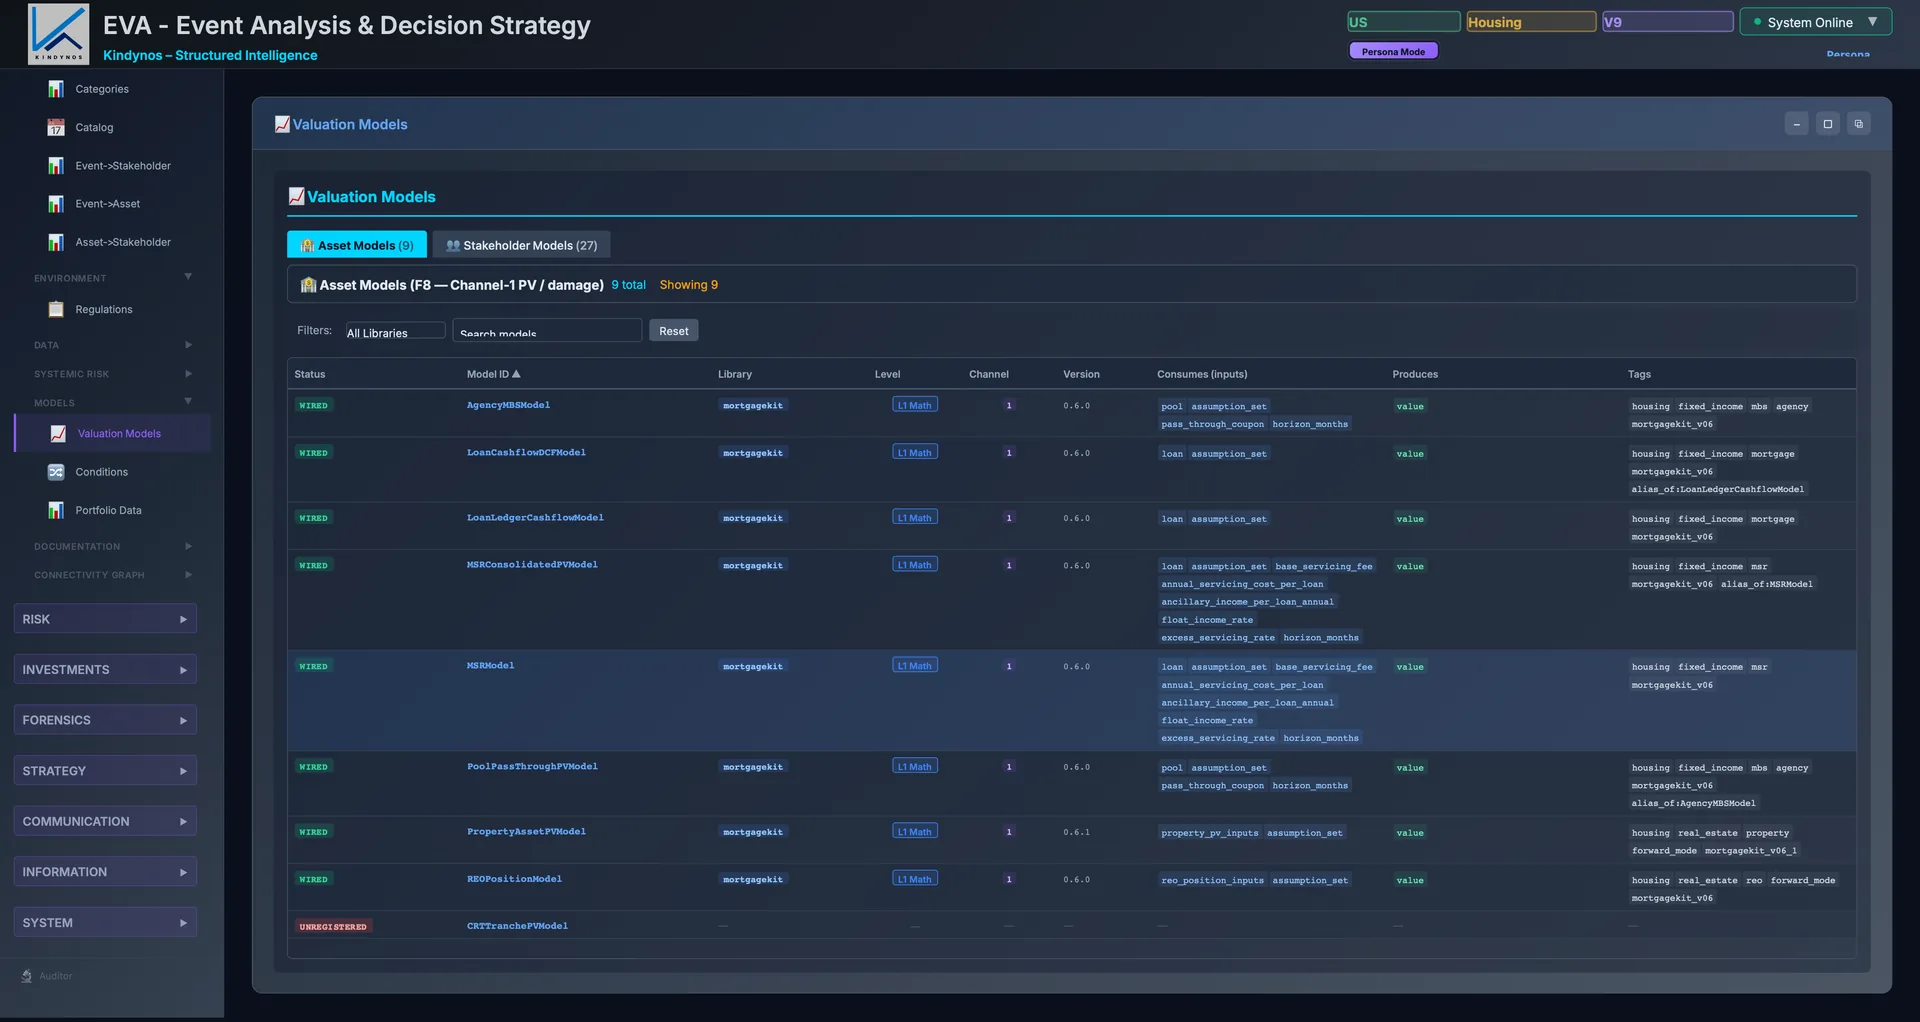Click the WIRED badge for PoolPassThroughPVModel

click(314, 767)
